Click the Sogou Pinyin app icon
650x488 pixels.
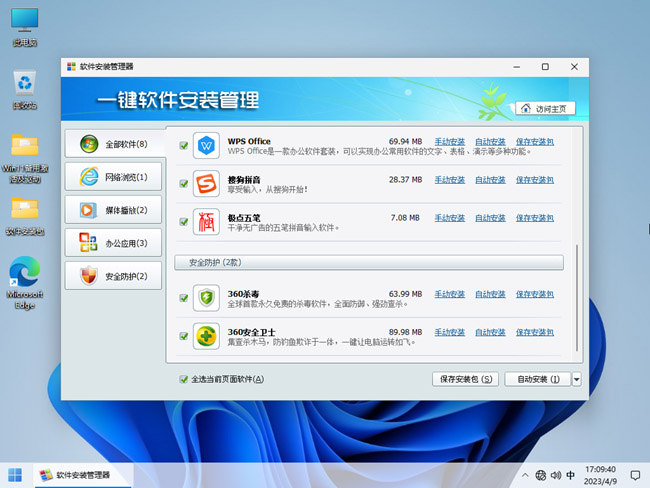click(x=206, y=184)
